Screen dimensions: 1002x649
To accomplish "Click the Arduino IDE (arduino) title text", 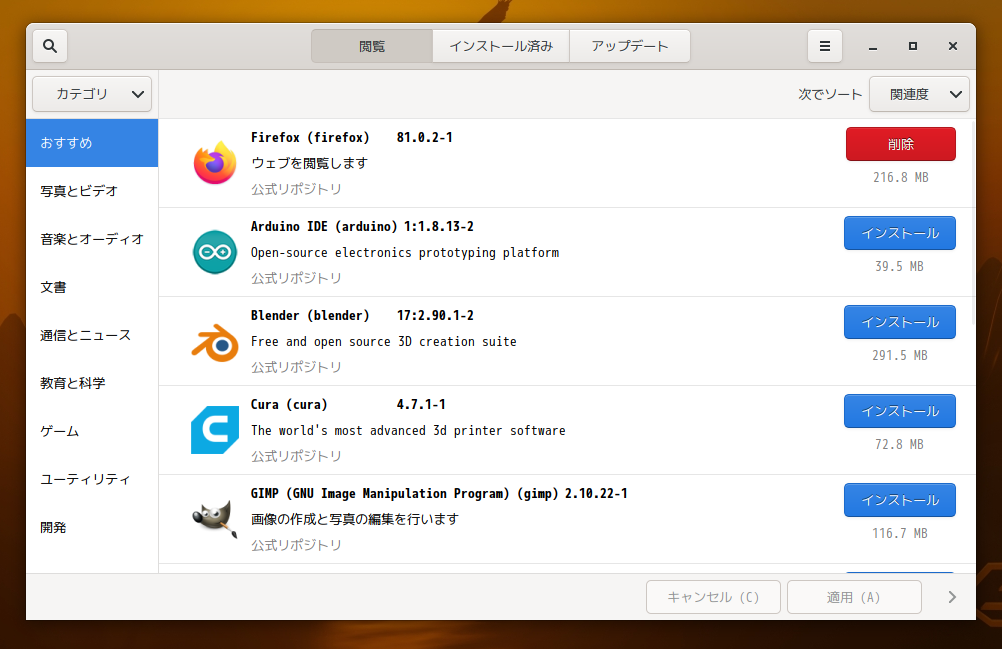I will pos(324,226).
